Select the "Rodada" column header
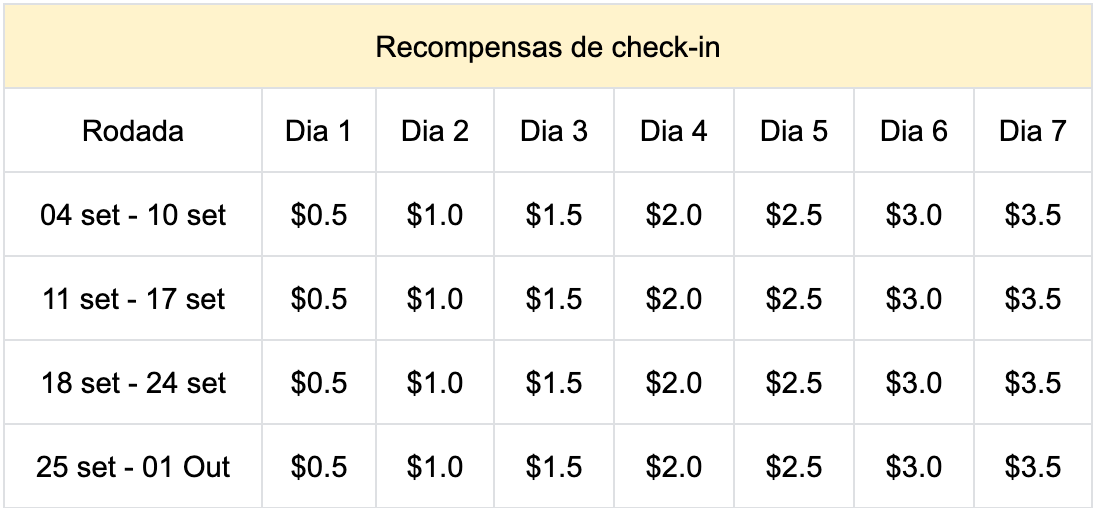1094x508 pixels. (x=133, y=131)
